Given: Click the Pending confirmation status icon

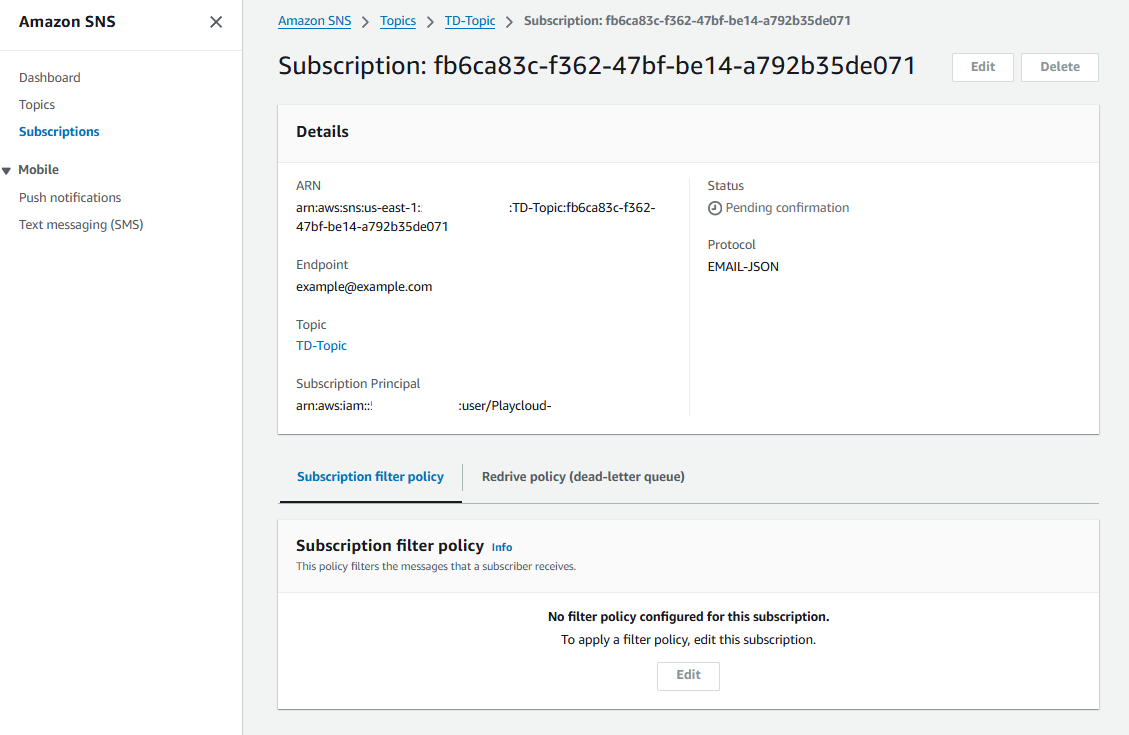Looking at the screenshot, I should click(x=714, y=208).
